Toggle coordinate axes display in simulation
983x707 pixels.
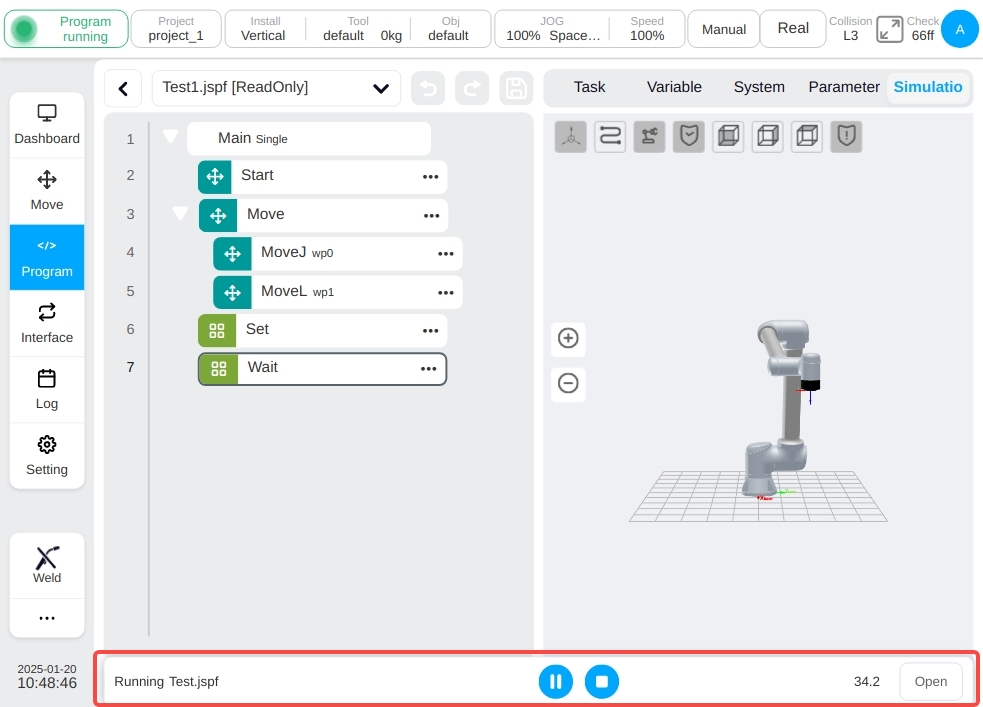[x=570, y=136]
